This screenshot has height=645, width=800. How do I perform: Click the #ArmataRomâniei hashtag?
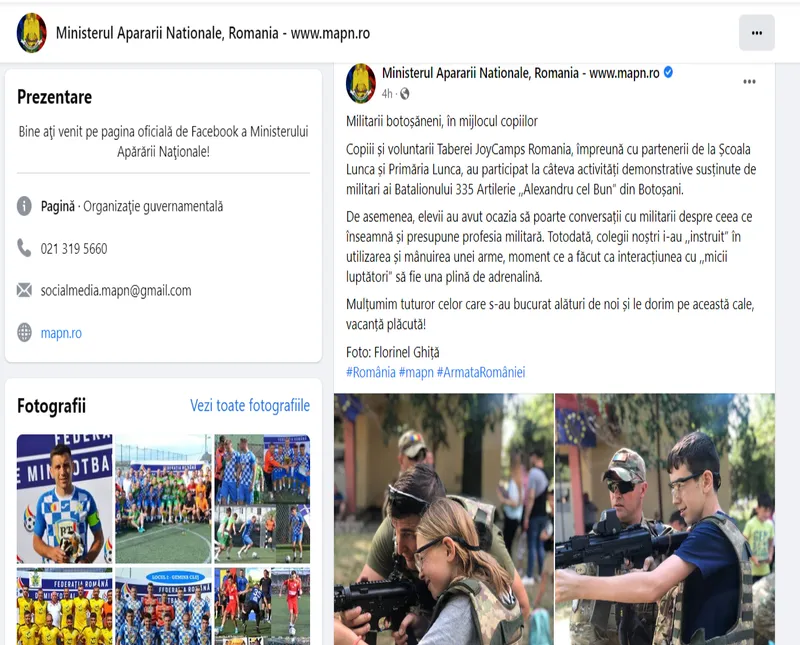point(481,372)
